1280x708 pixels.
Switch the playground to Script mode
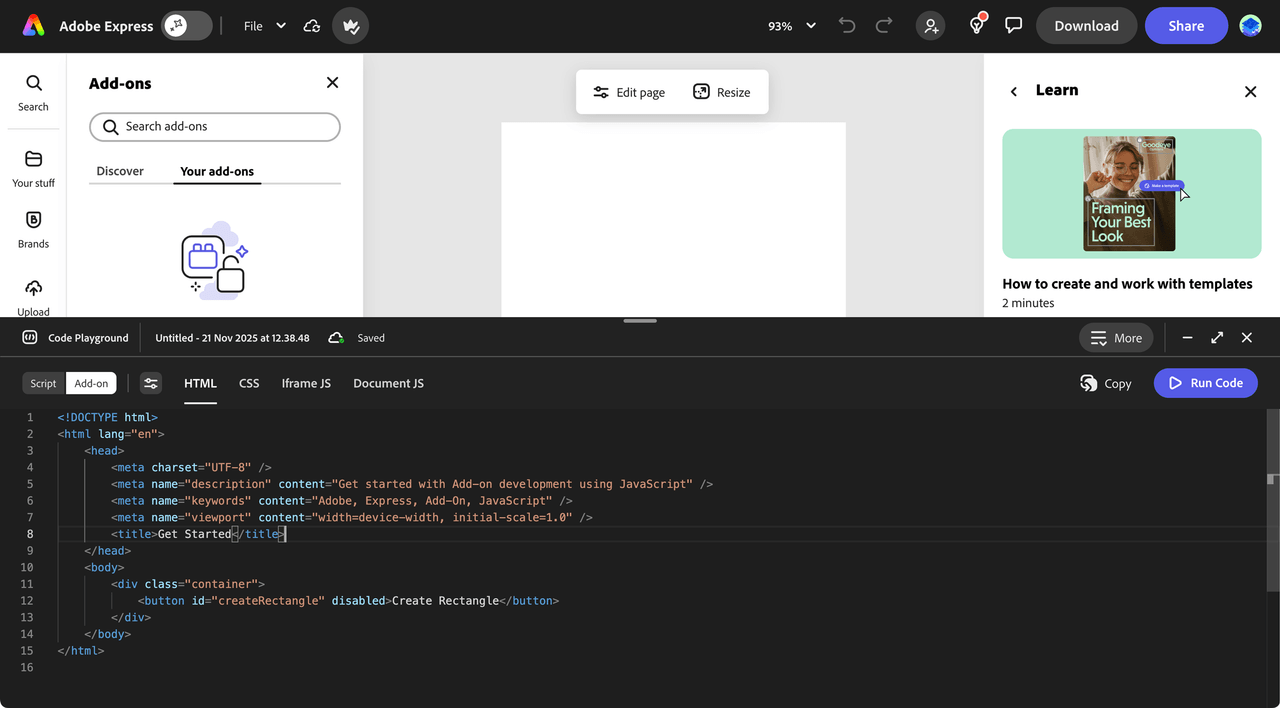[42, 382]
